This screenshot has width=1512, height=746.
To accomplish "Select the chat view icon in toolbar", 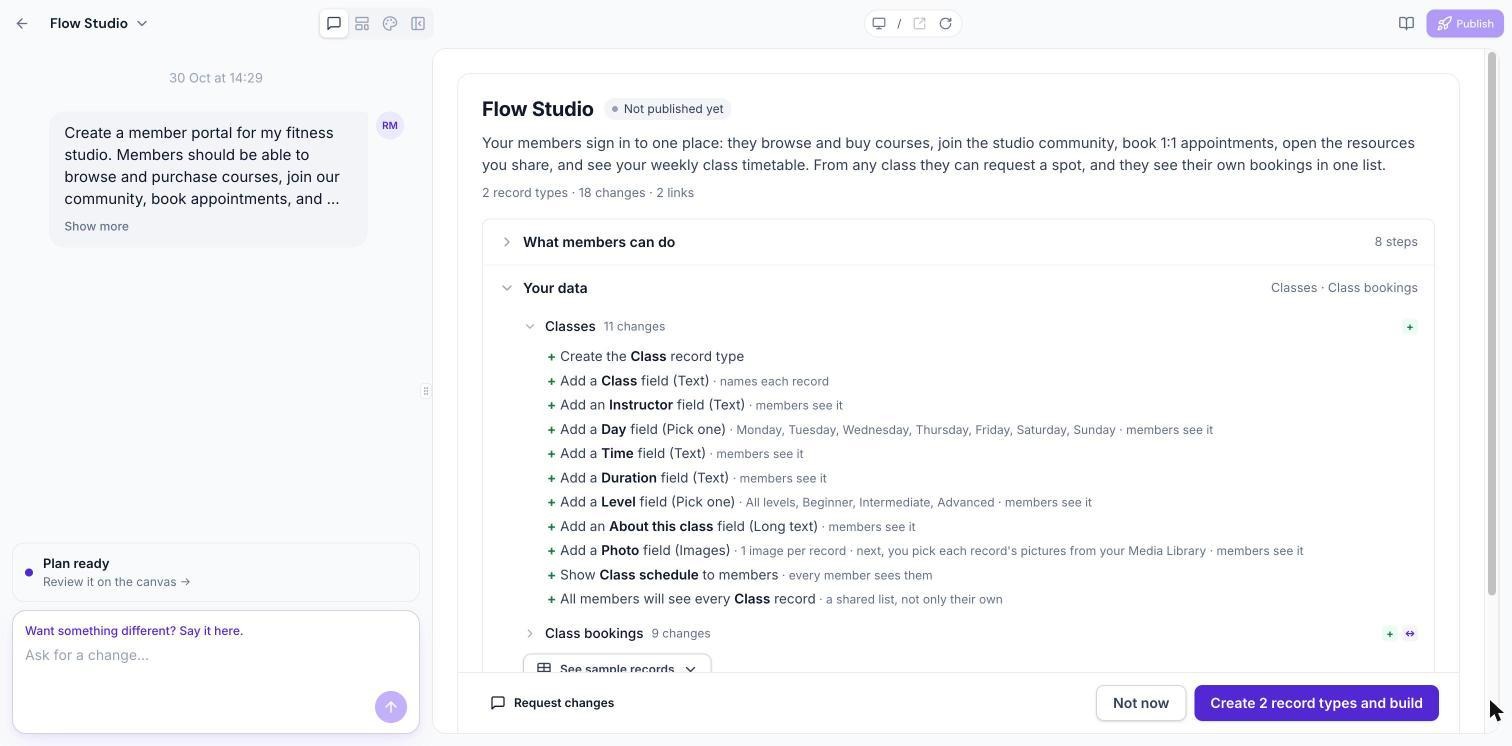I will tap(334, 23).
